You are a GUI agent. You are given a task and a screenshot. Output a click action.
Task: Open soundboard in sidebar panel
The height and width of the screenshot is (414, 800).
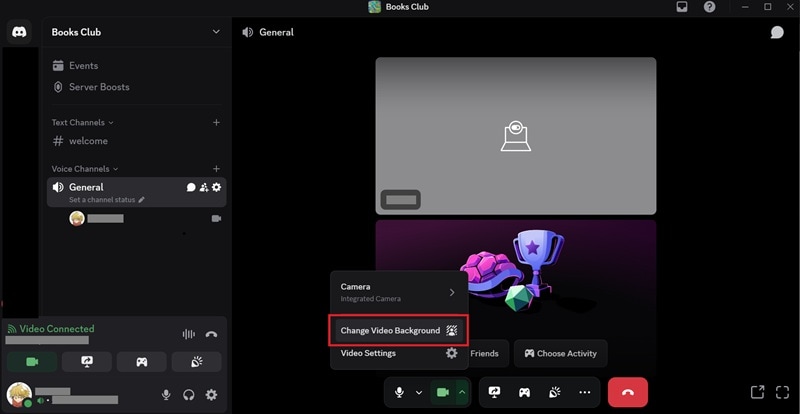tap(196, 362)
